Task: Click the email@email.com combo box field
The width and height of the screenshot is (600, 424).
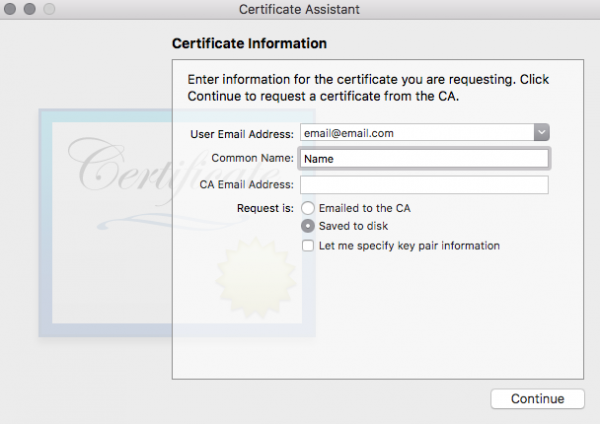Action: 415,132
